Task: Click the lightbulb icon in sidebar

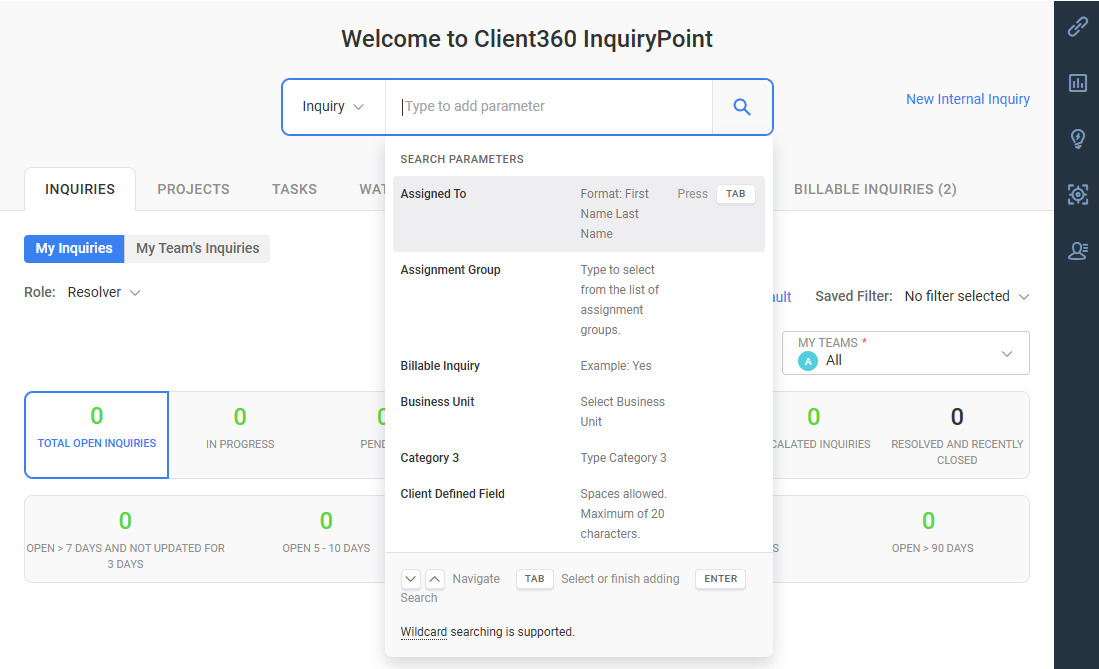Action: pos(1077,139)
